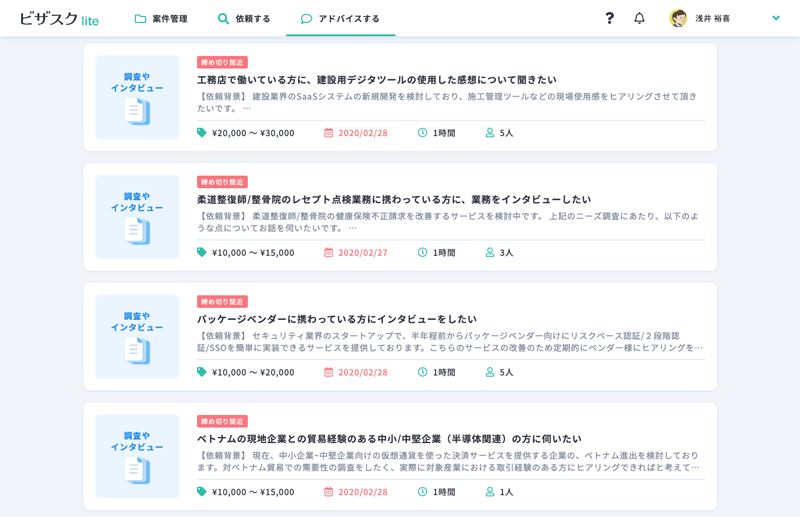Click the folder icon beside 案件管理

click(140, 19)
